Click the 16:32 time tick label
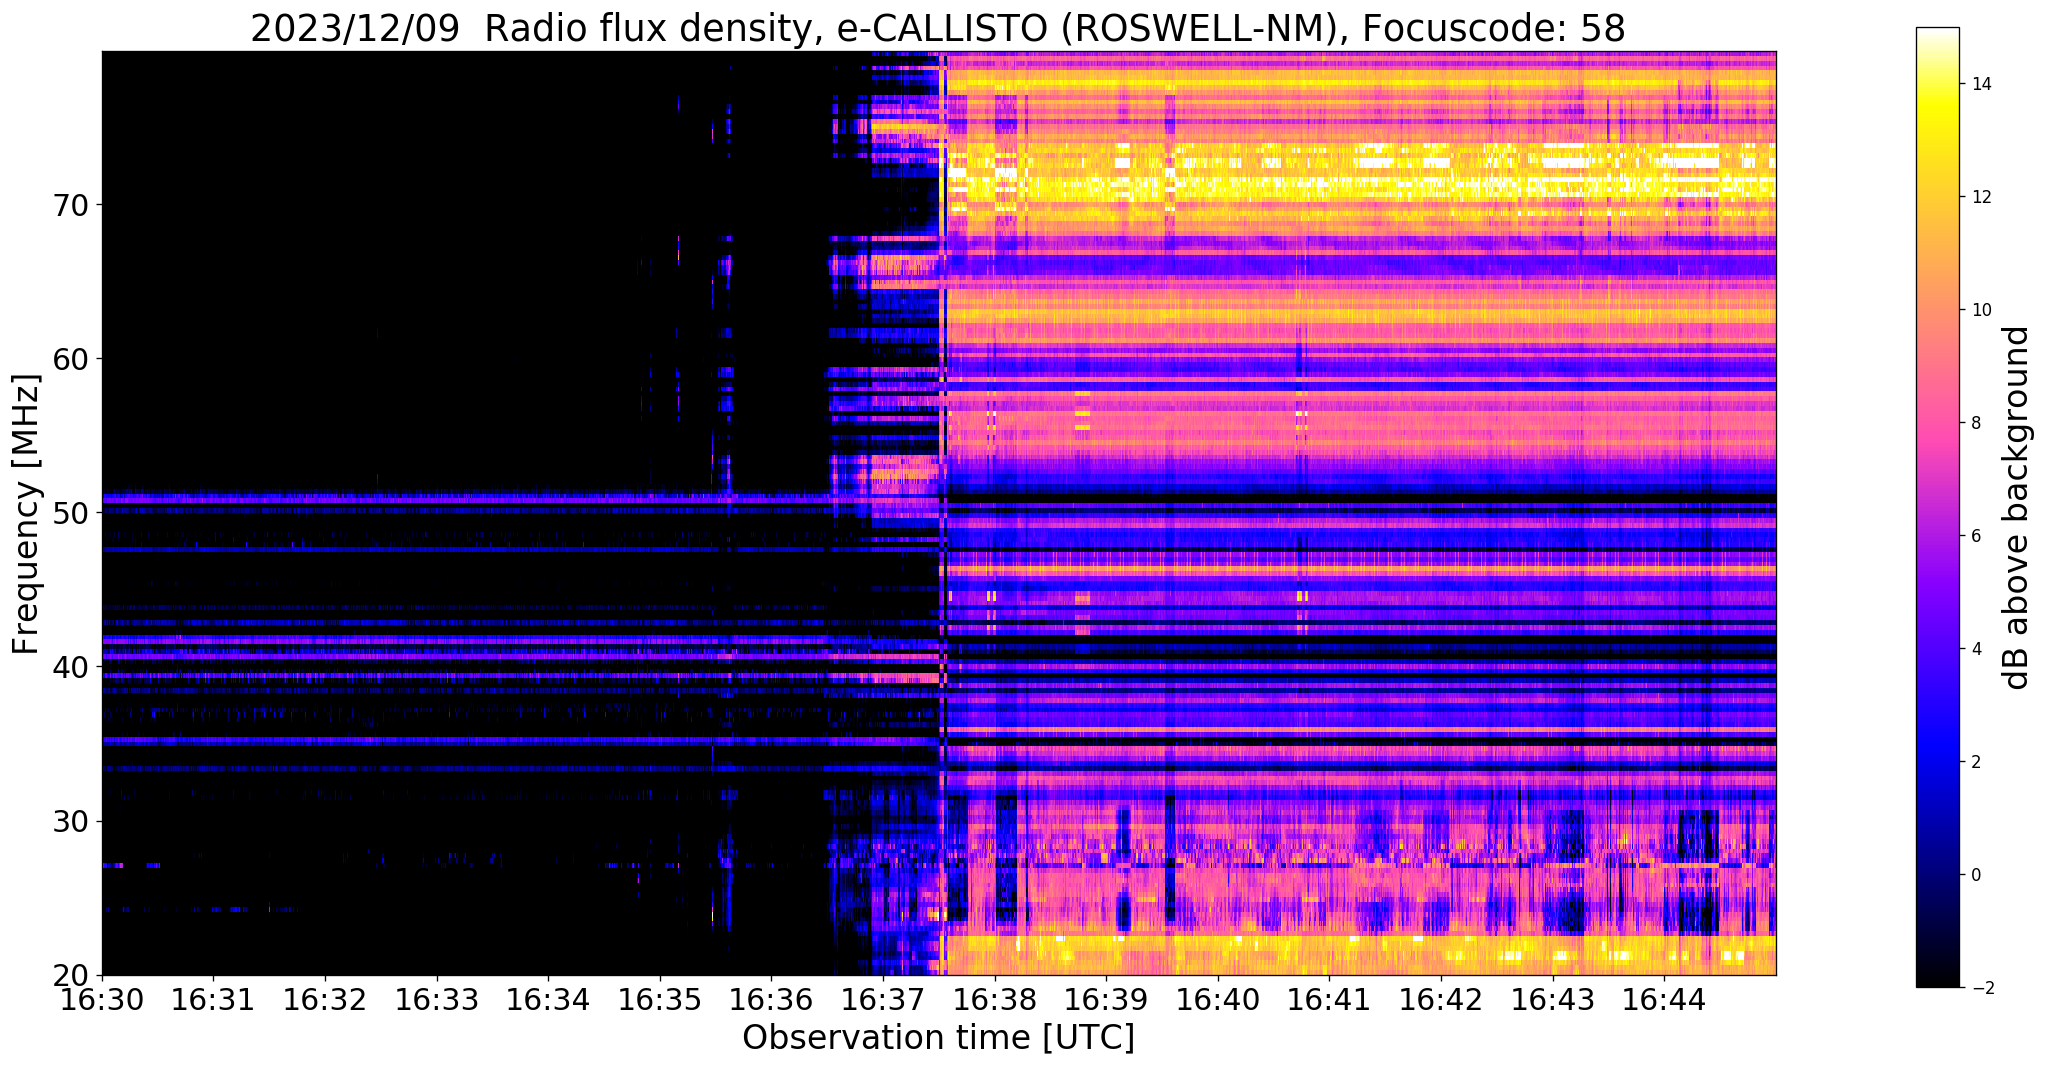The width and height of the screenshot is (2047, 1067). (325, 998)
